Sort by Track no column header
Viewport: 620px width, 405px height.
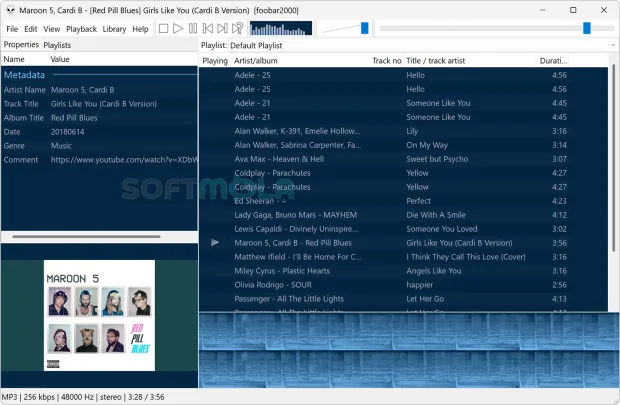point(387,61)
